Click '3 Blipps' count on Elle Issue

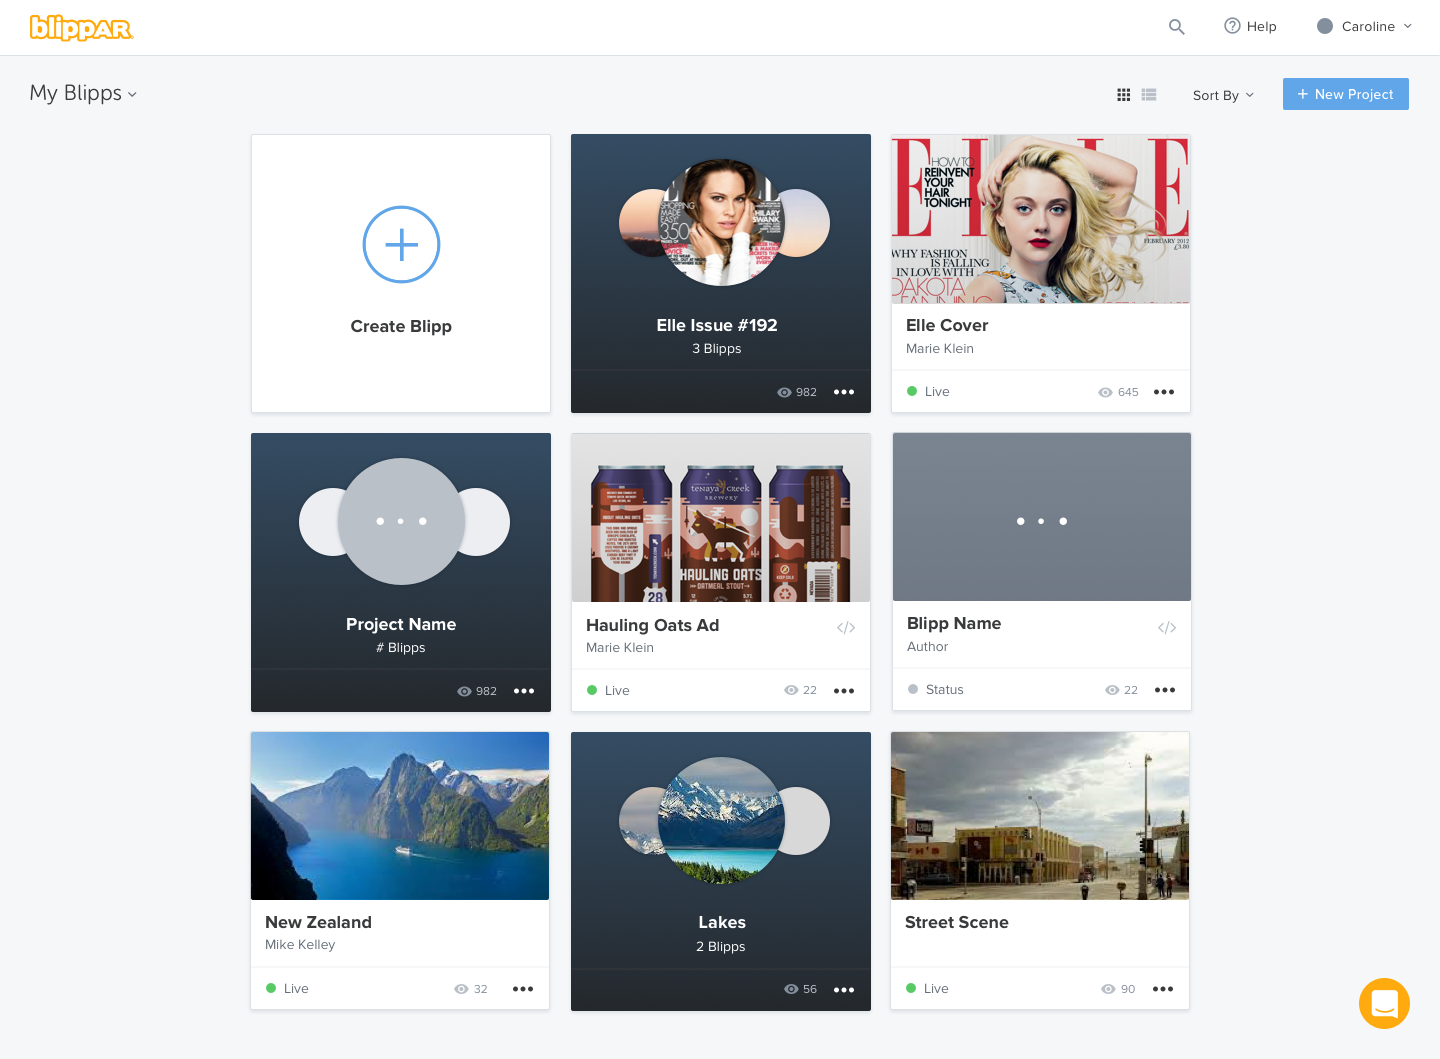point(717,348)
